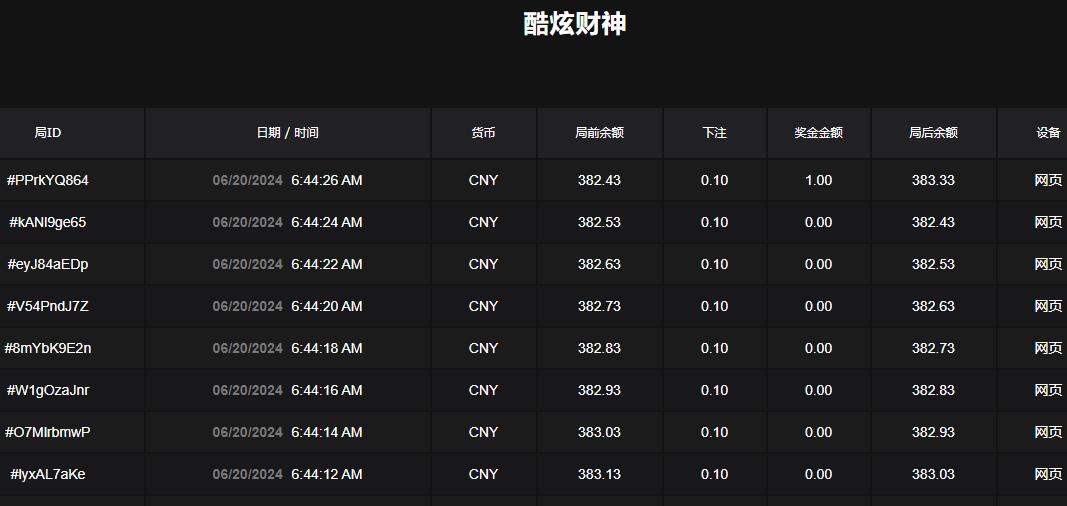Open round #O7MlrbmwP details
This screenshot has width=1067, height=506.
pyautogui.click(x=48, y=432)
